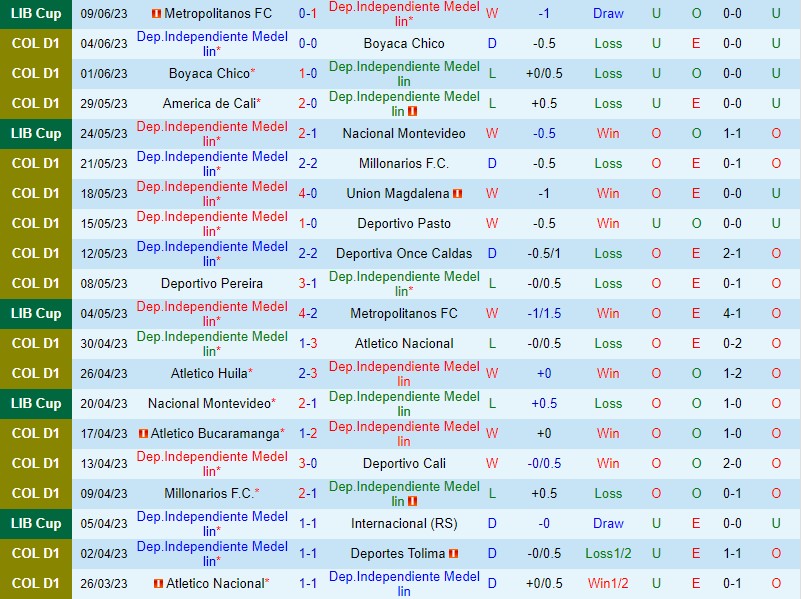Screen dimensions: 801x599
Task: Open LIB Cup league label dated 24/05/23
Action: point(36,134)
